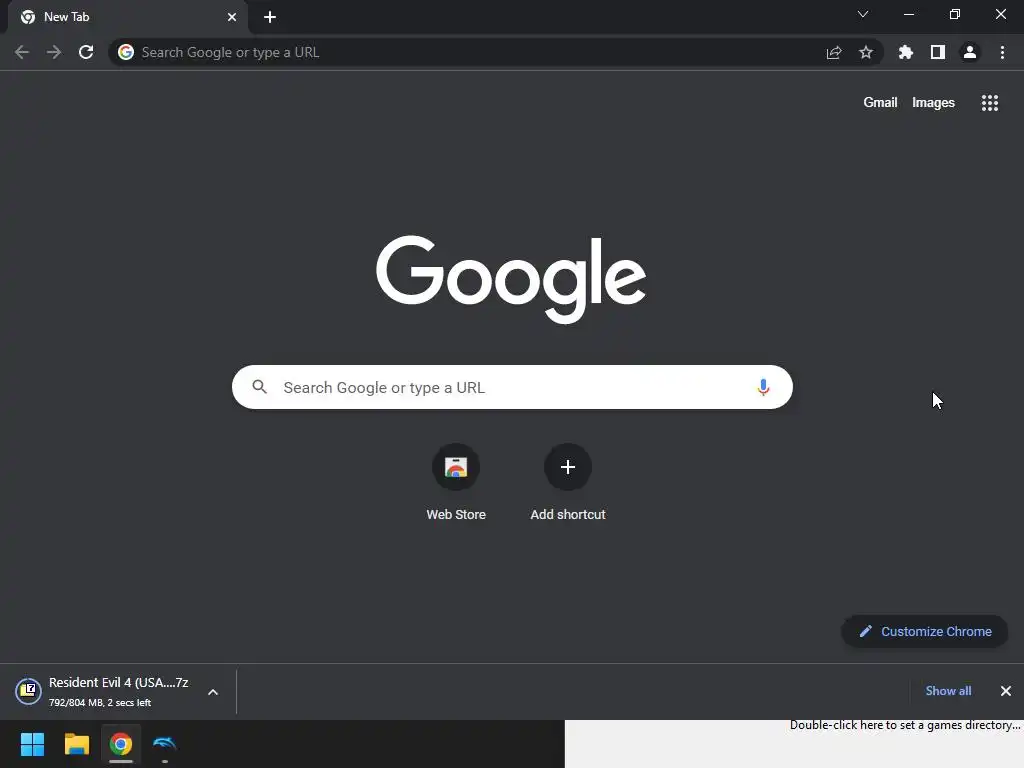Click into the Google search box

(513, 387)
